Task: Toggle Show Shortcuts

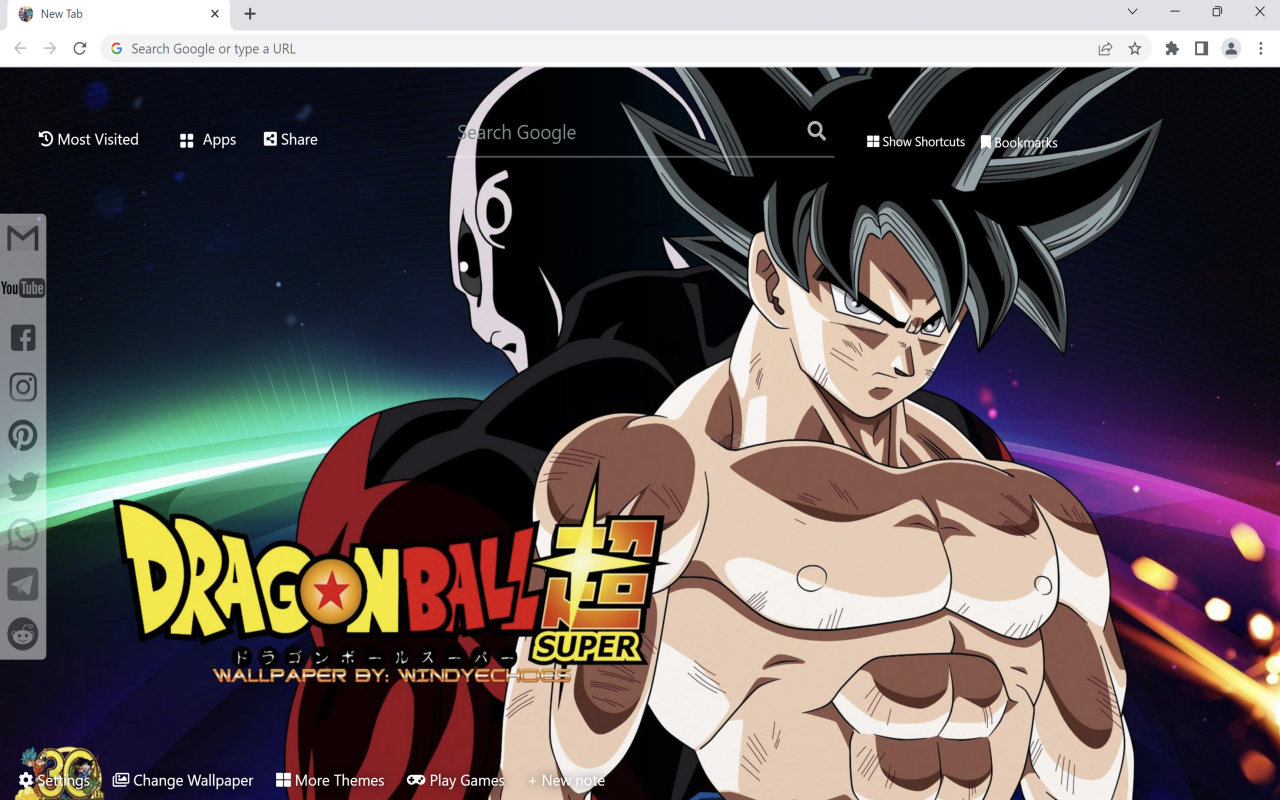Action: (916, 142)
